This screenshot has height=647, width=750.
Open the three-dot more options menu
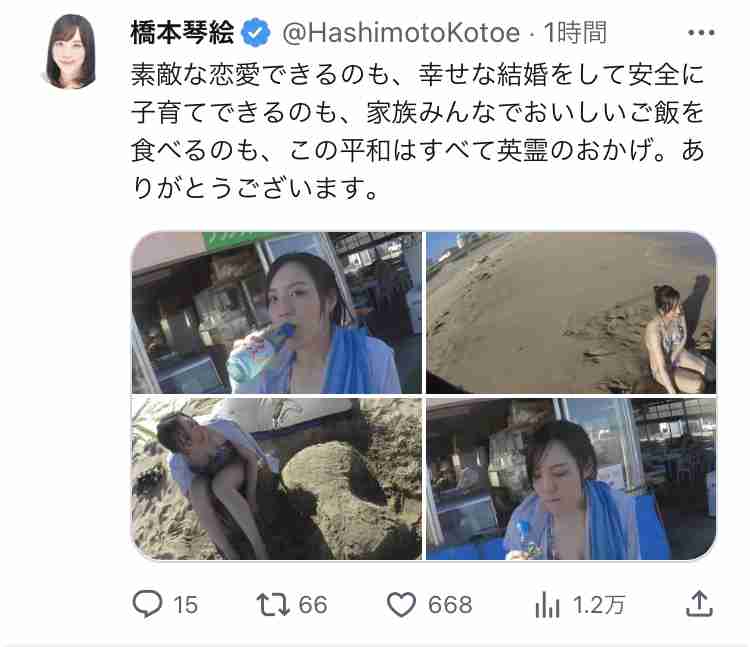pos(701,33)
